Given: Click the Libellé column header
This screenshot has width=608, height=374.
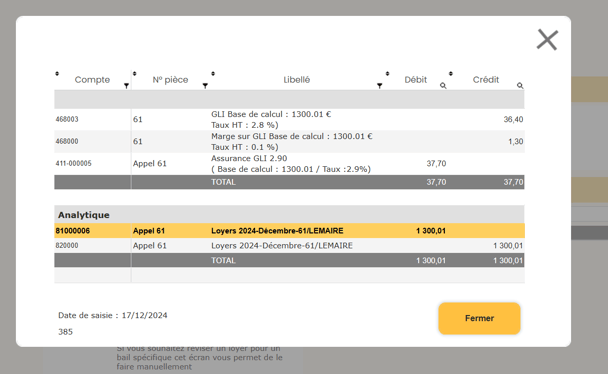Looking at the screenshot, I should 297,80.
